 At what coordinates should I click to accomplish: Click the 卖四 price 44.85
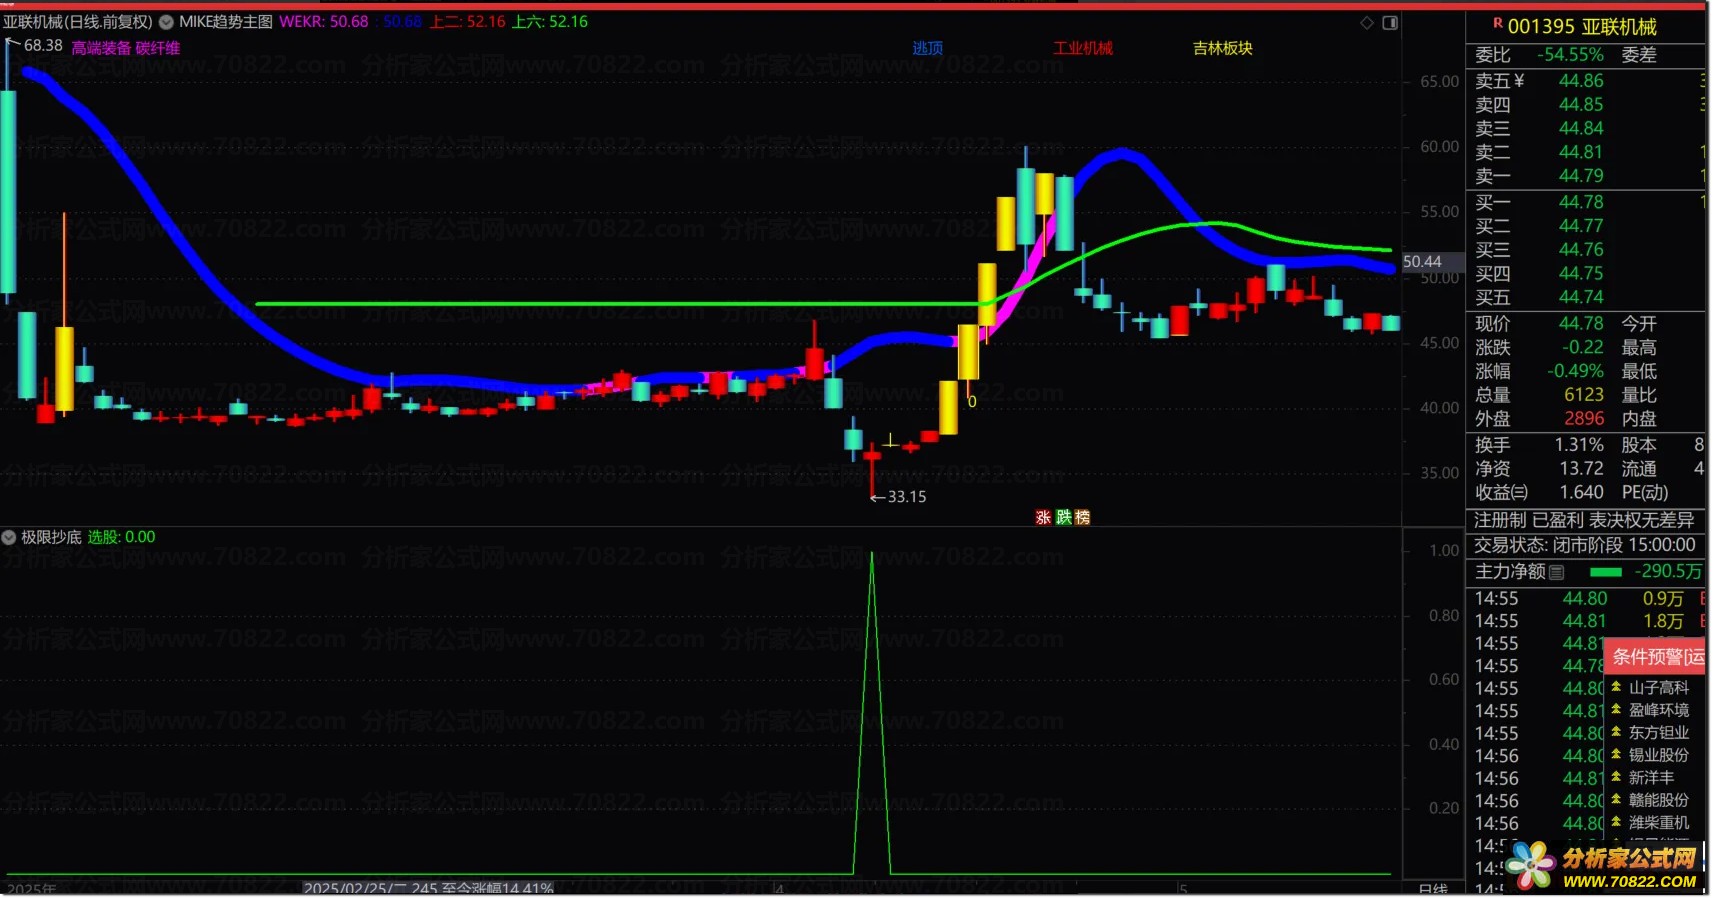pos(1581,104)
